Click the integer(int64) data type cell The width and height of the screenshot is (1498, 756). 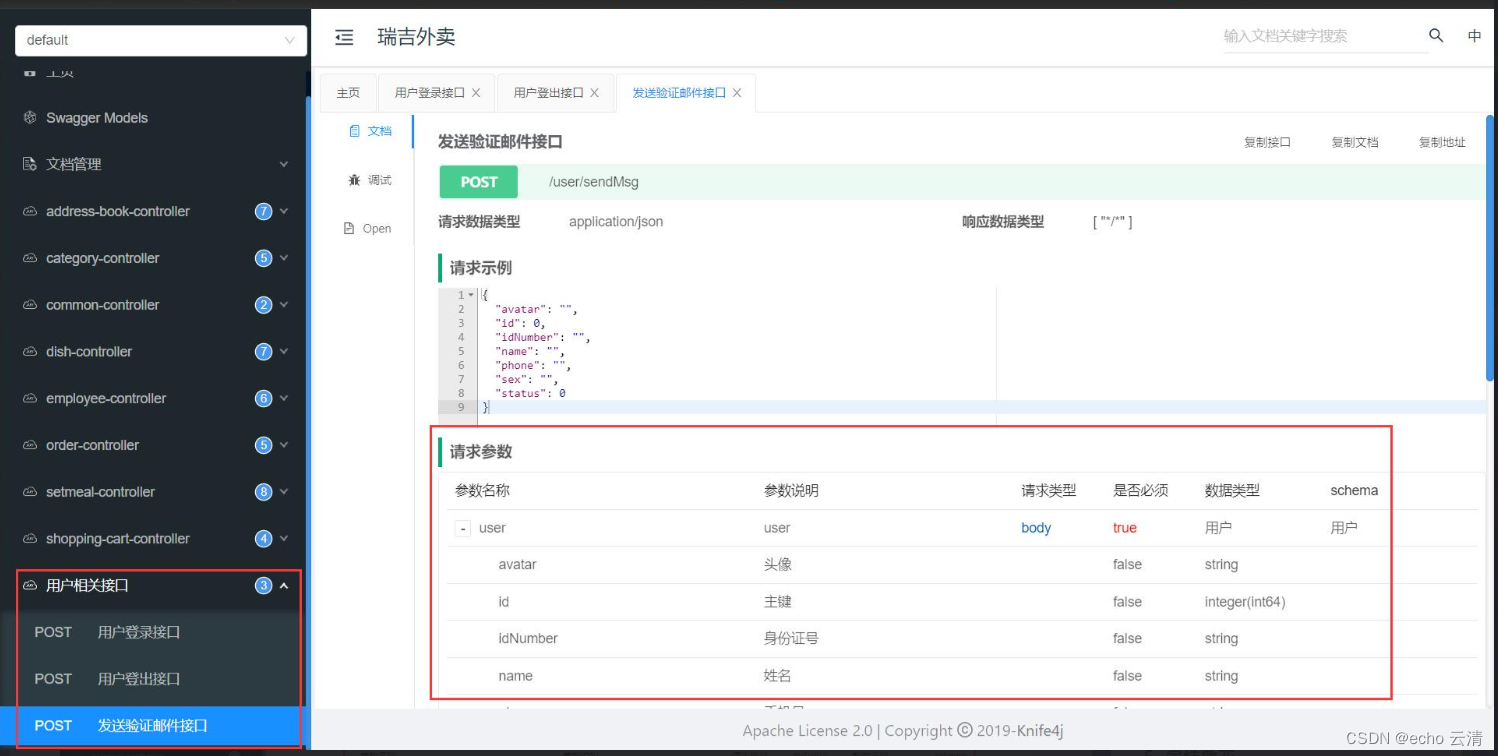1245,602
